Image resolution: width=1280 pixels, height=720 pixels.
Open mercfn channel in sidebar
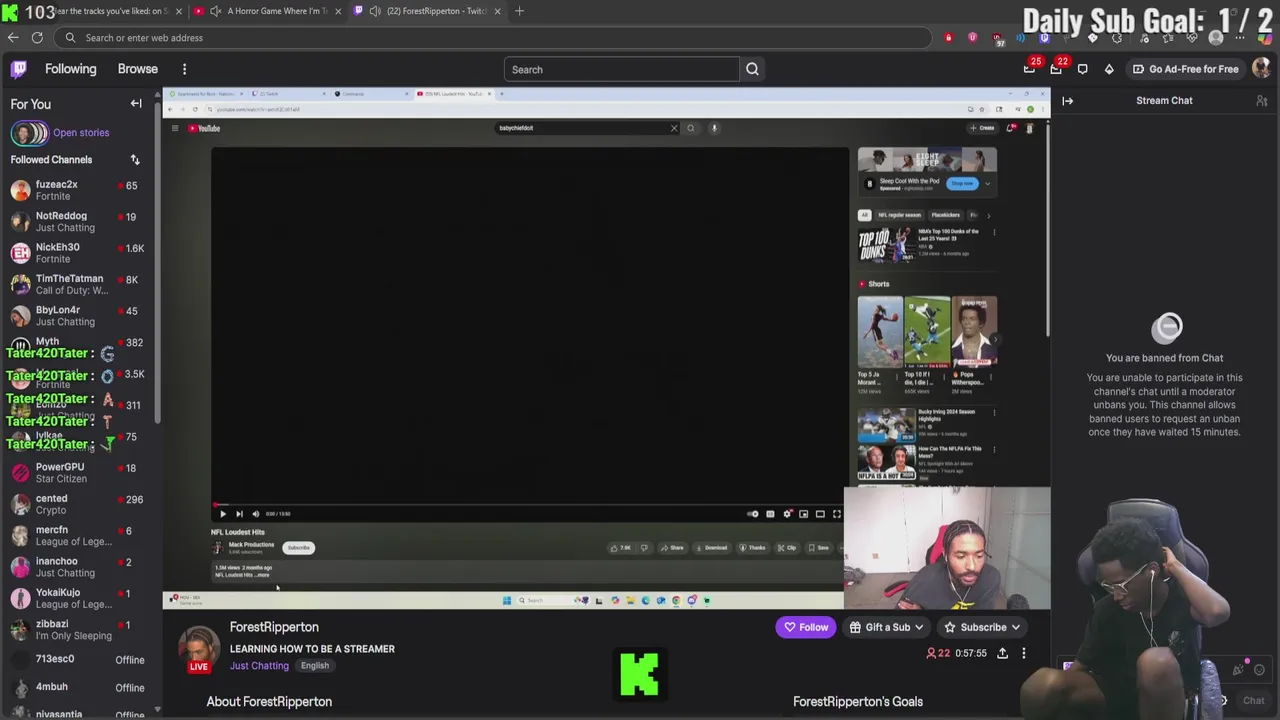point(80,536)
